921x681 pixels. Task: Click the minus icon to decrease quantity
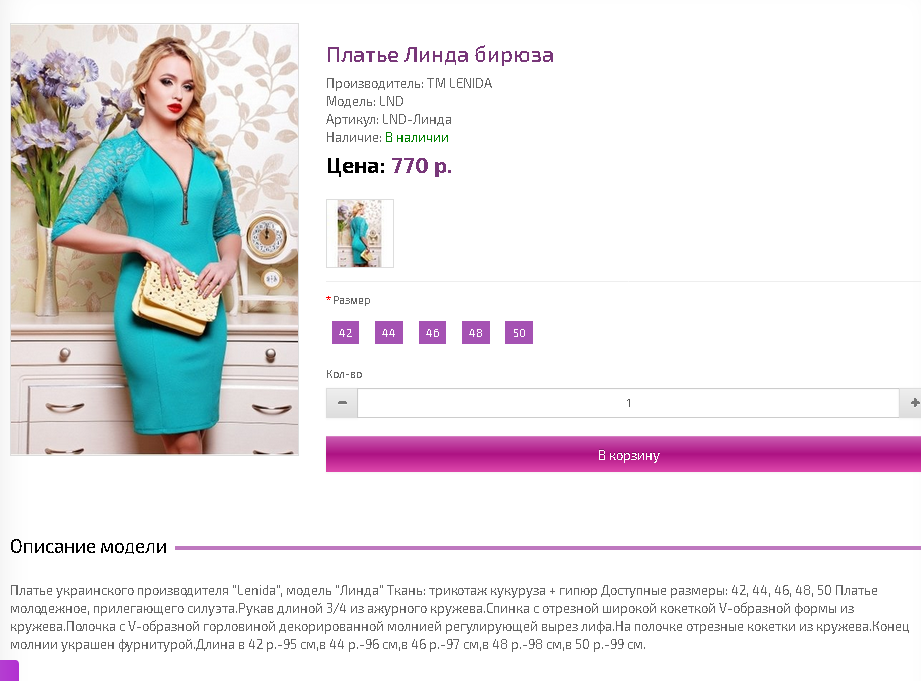click(x=342, y=403)
